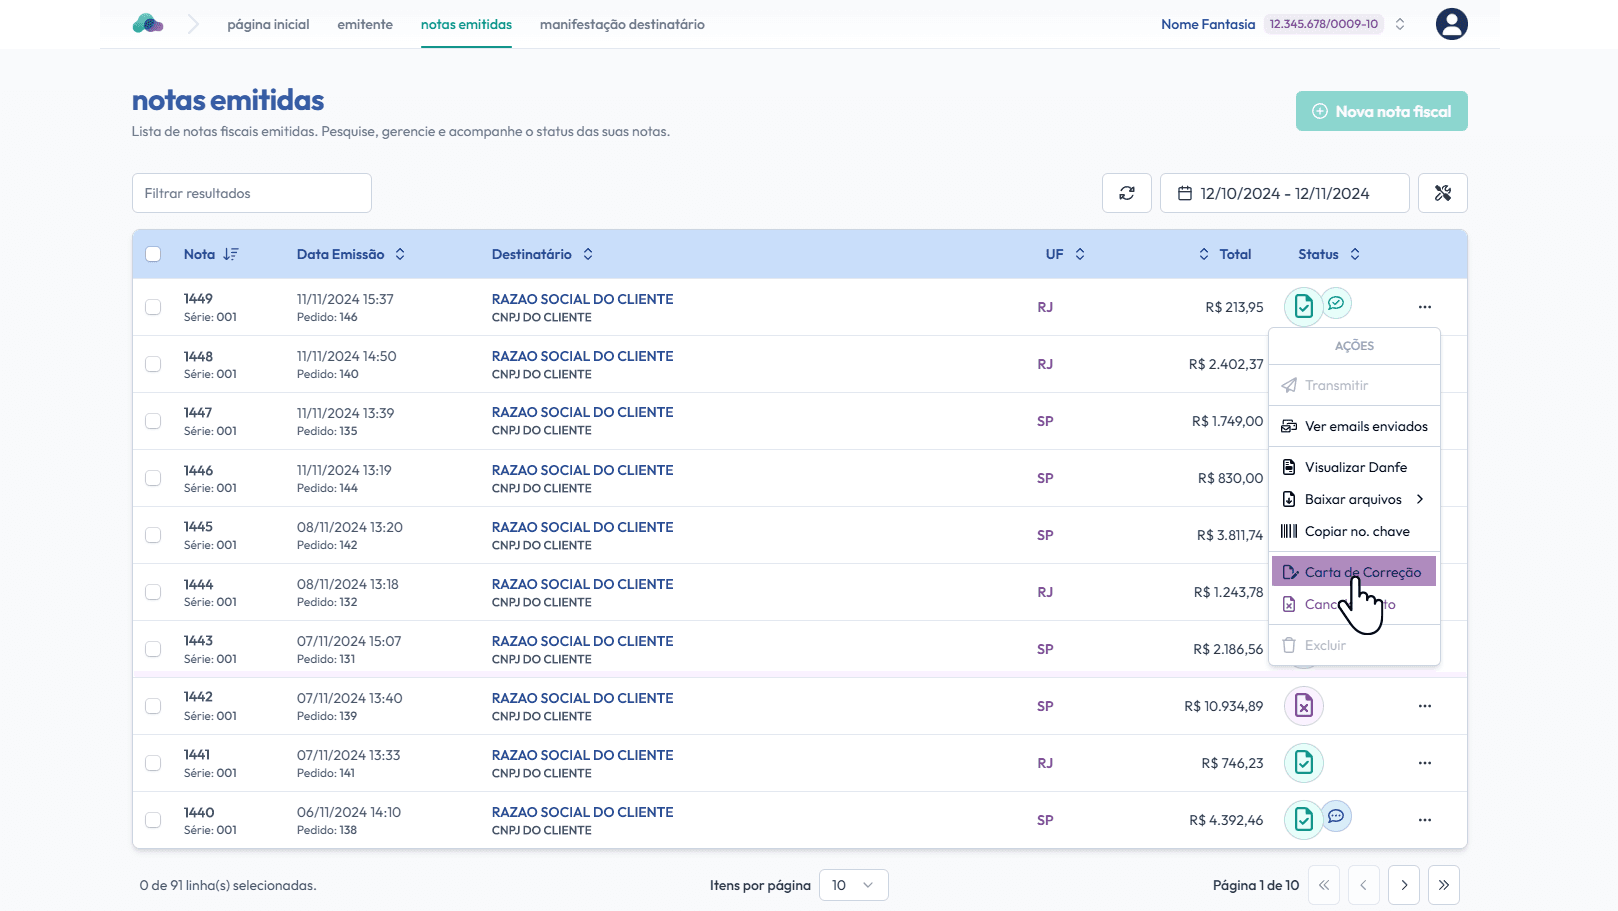This screenshot has height=911, width=1618.
Task: Open the company switcher next to the CNPJ
Action: coord(1400,24)
